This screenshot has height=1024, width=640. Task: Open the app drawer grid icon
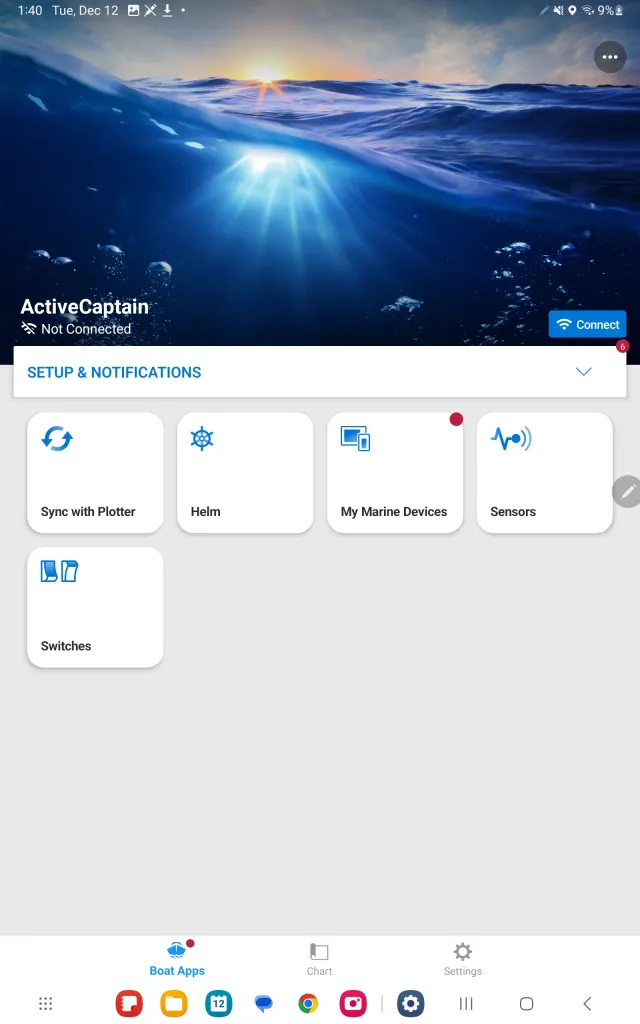pyautogui.click(x=45, y=1003)
